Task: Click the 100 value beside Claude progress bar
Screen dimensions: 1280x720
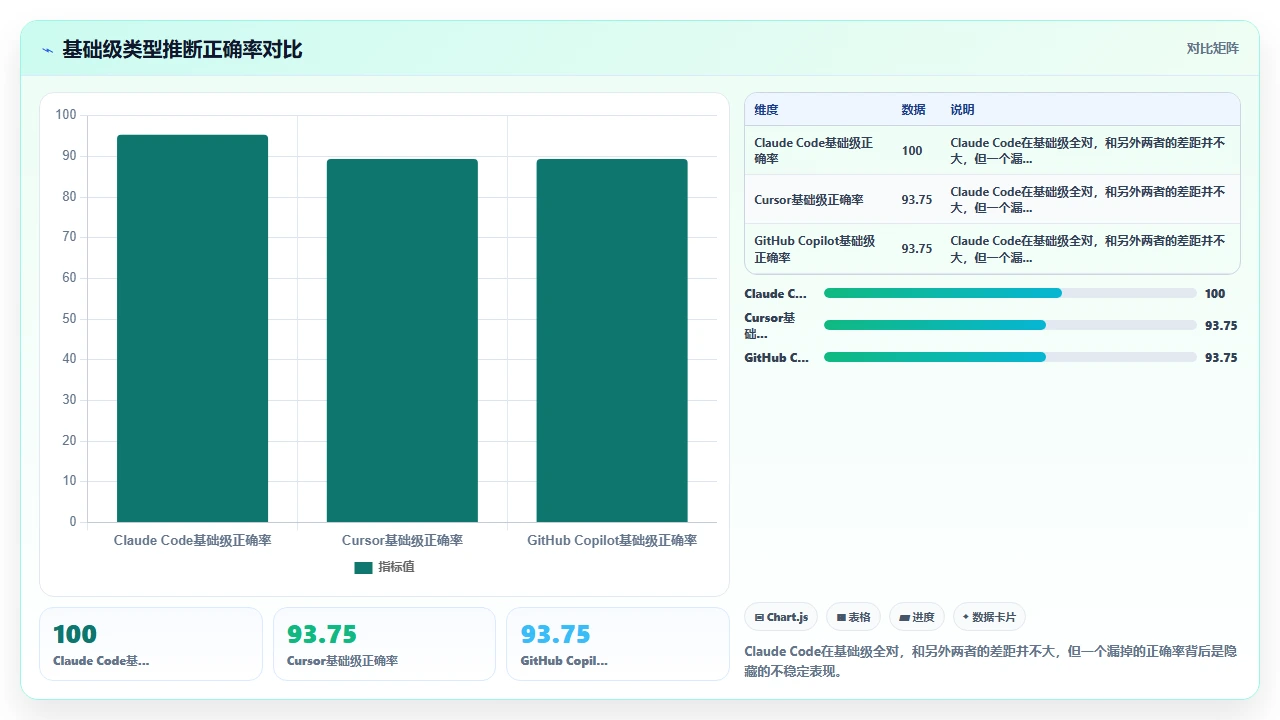Action: point(1215,293)
